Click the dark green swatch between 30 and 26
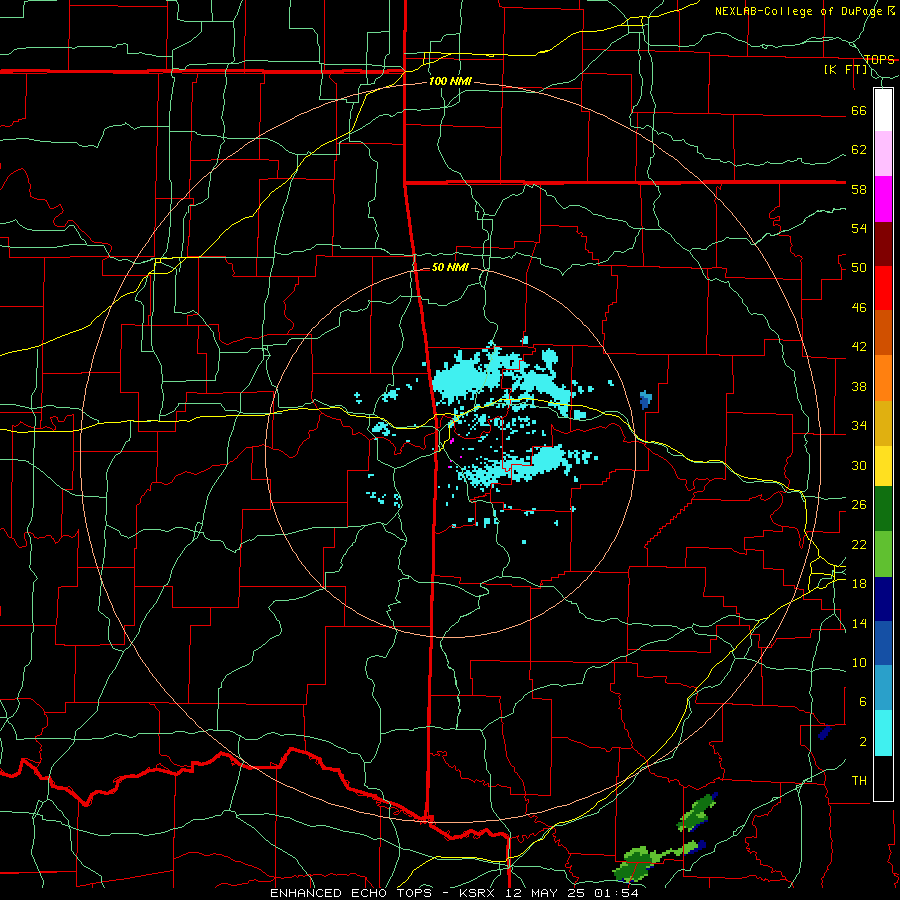 point(883,509)
